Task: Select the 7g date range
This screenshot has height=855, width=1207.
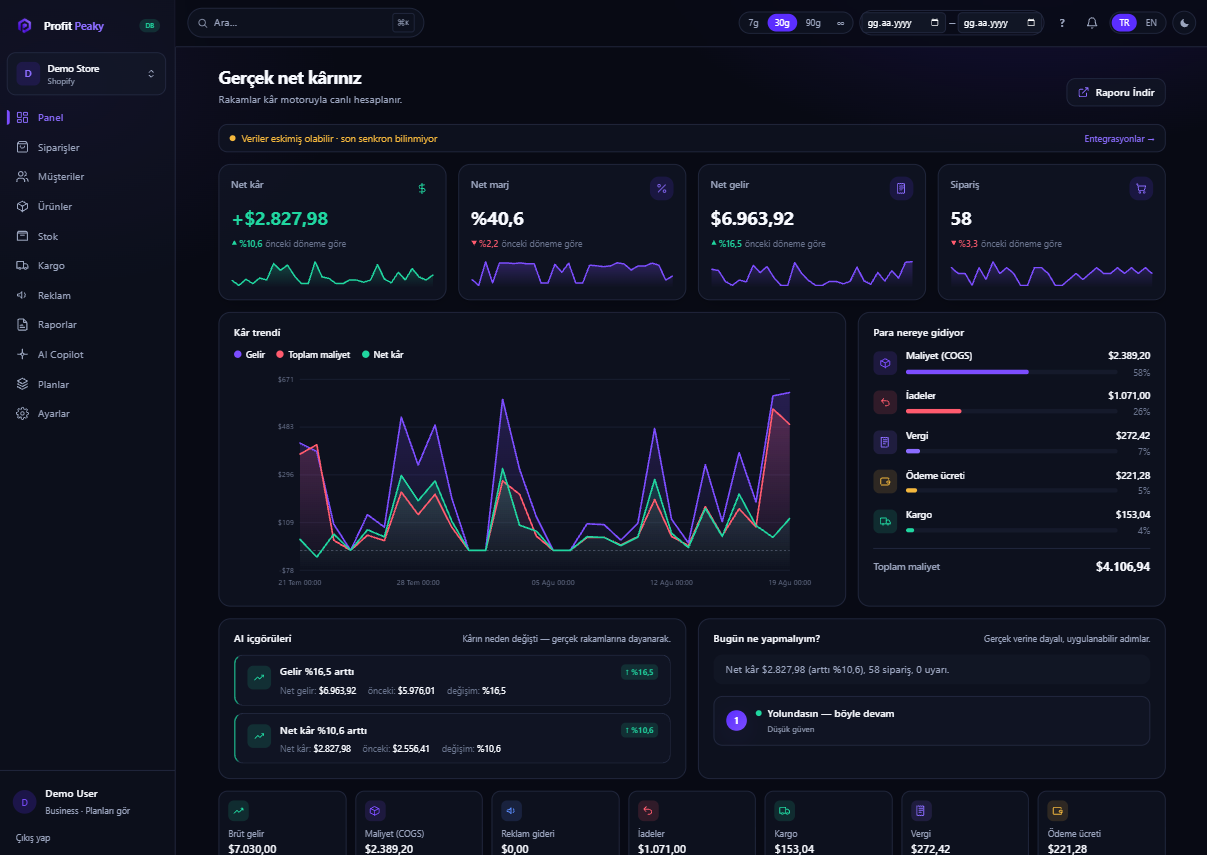Action: click(754, 23)
